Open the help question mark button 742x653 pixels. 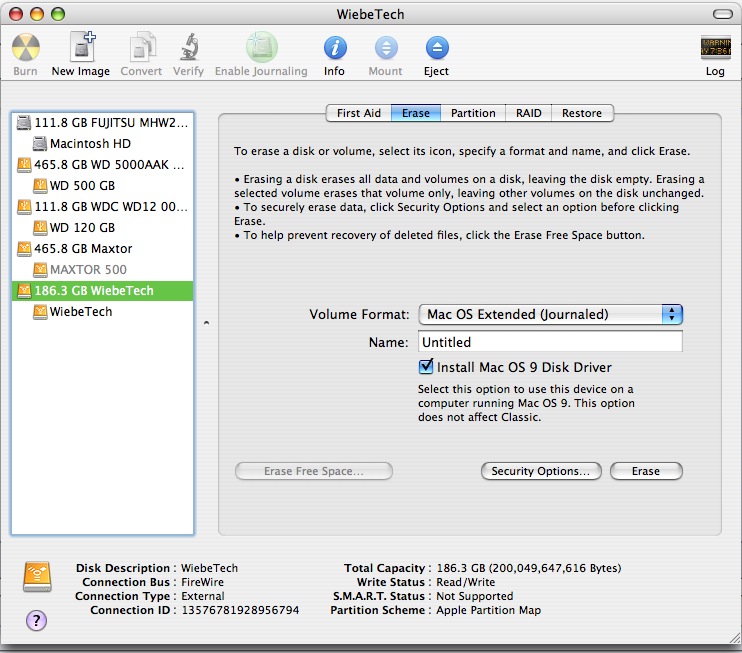coord(36,620)
